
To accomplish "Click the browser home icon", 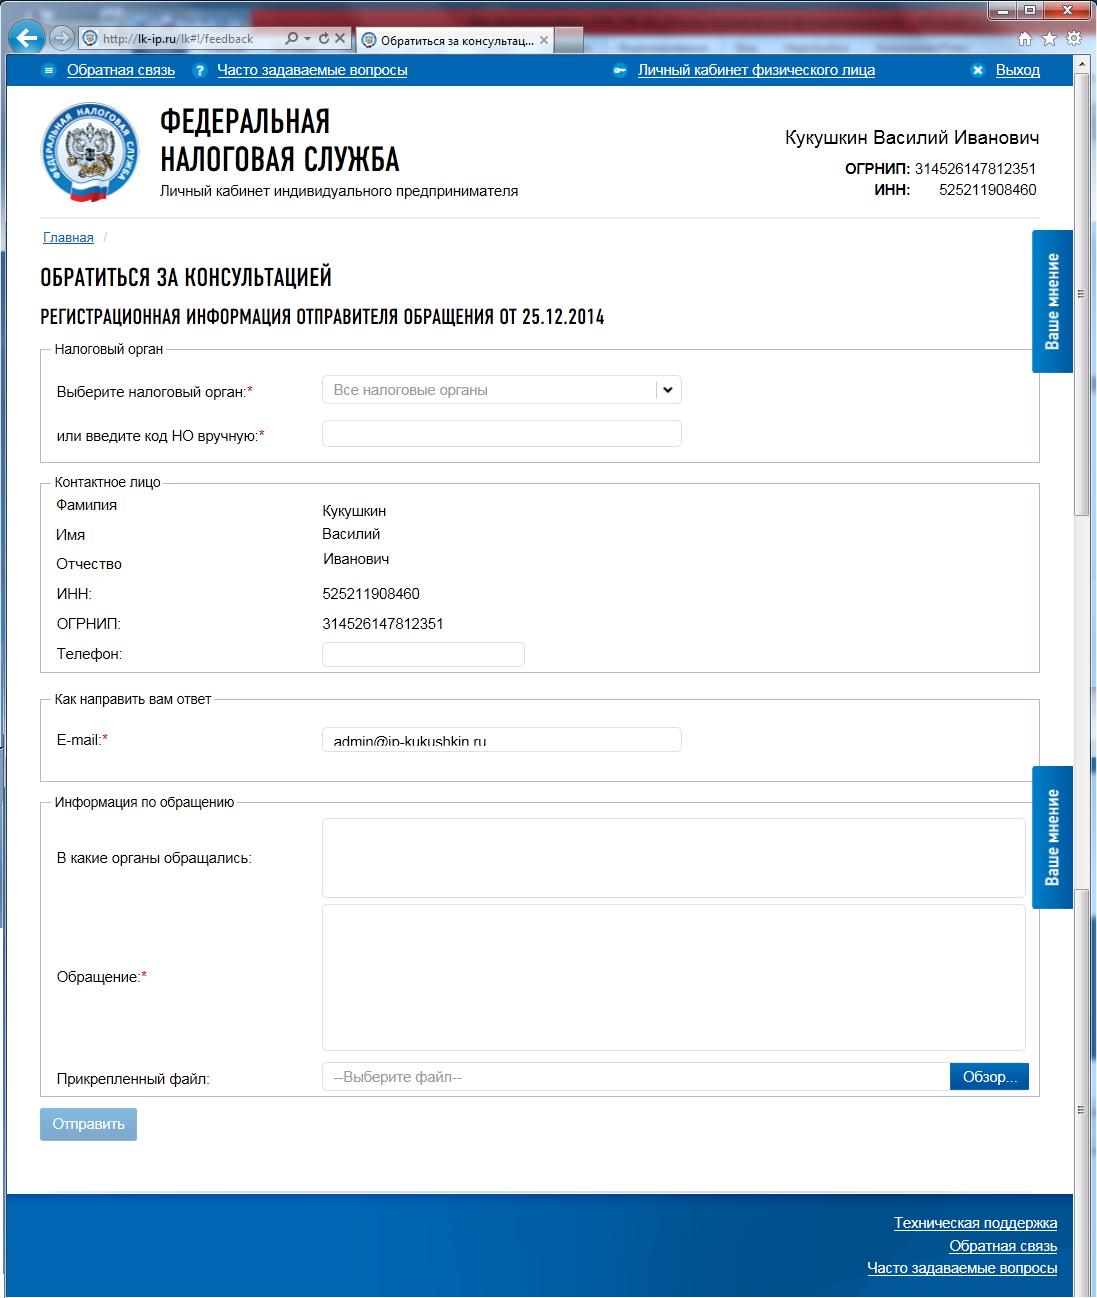I will pyautogui.click(x=1024, y=39).
